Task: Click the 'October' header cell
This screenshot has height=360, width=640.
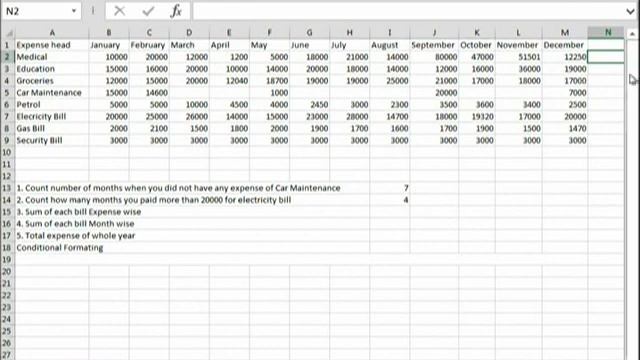Action: click(x=477, y=45)
